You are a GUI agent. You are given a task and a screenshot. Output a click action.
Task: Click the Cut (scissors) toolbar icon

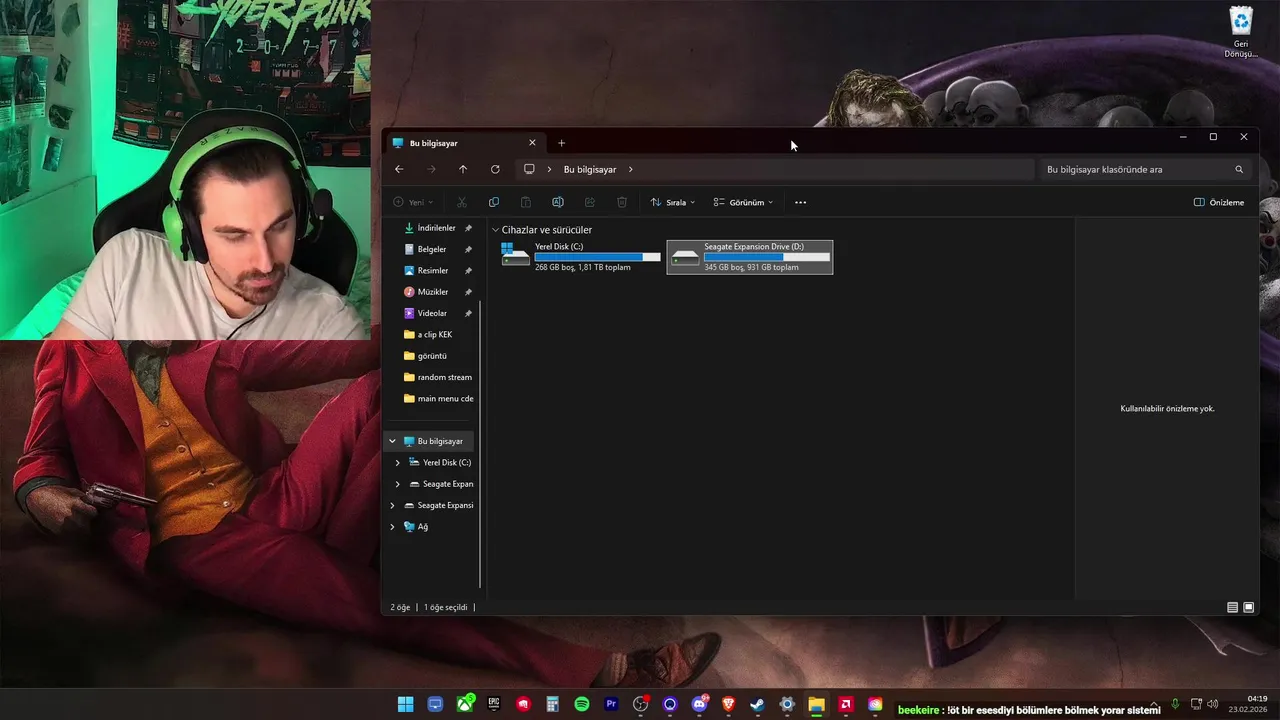pos(461,202)
